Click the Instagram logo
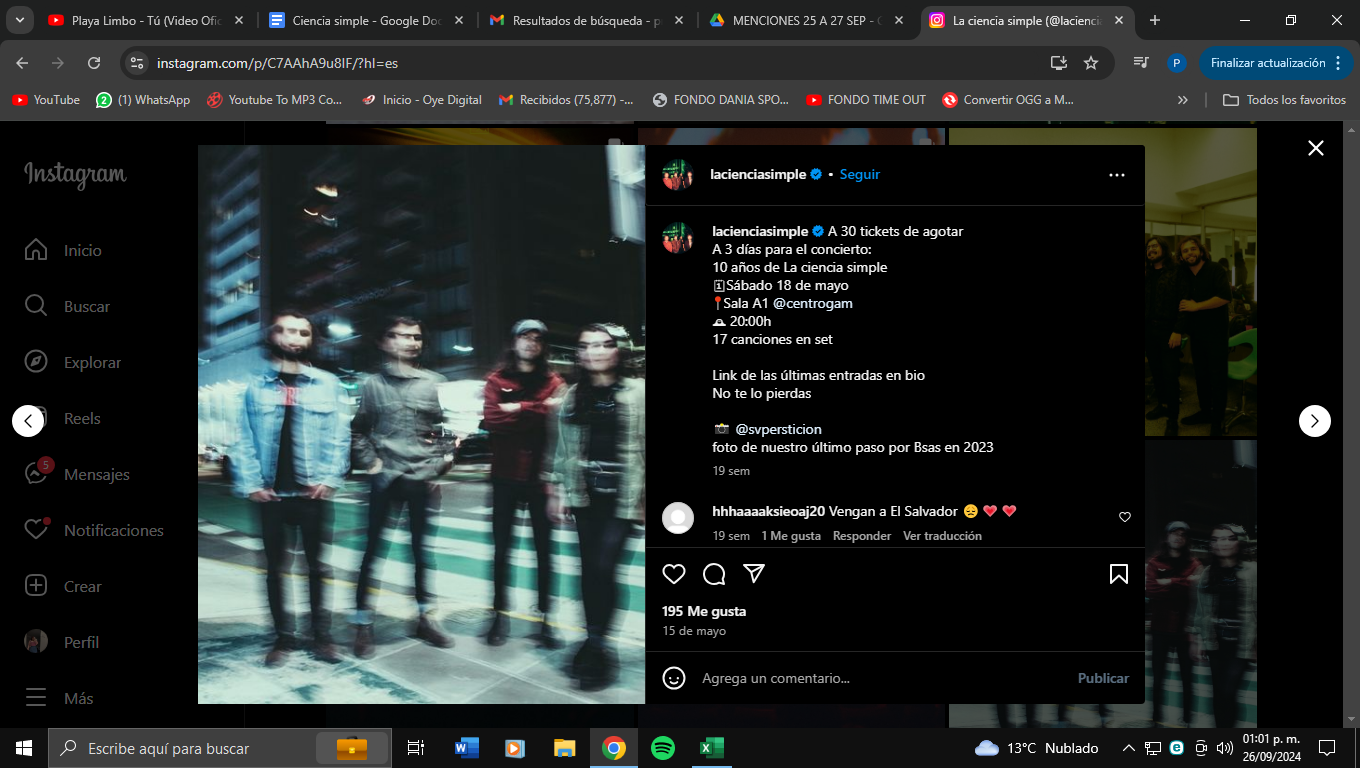Image resolution: width=1360 pixels, height=768 pixels. click(x=75, y=175)
